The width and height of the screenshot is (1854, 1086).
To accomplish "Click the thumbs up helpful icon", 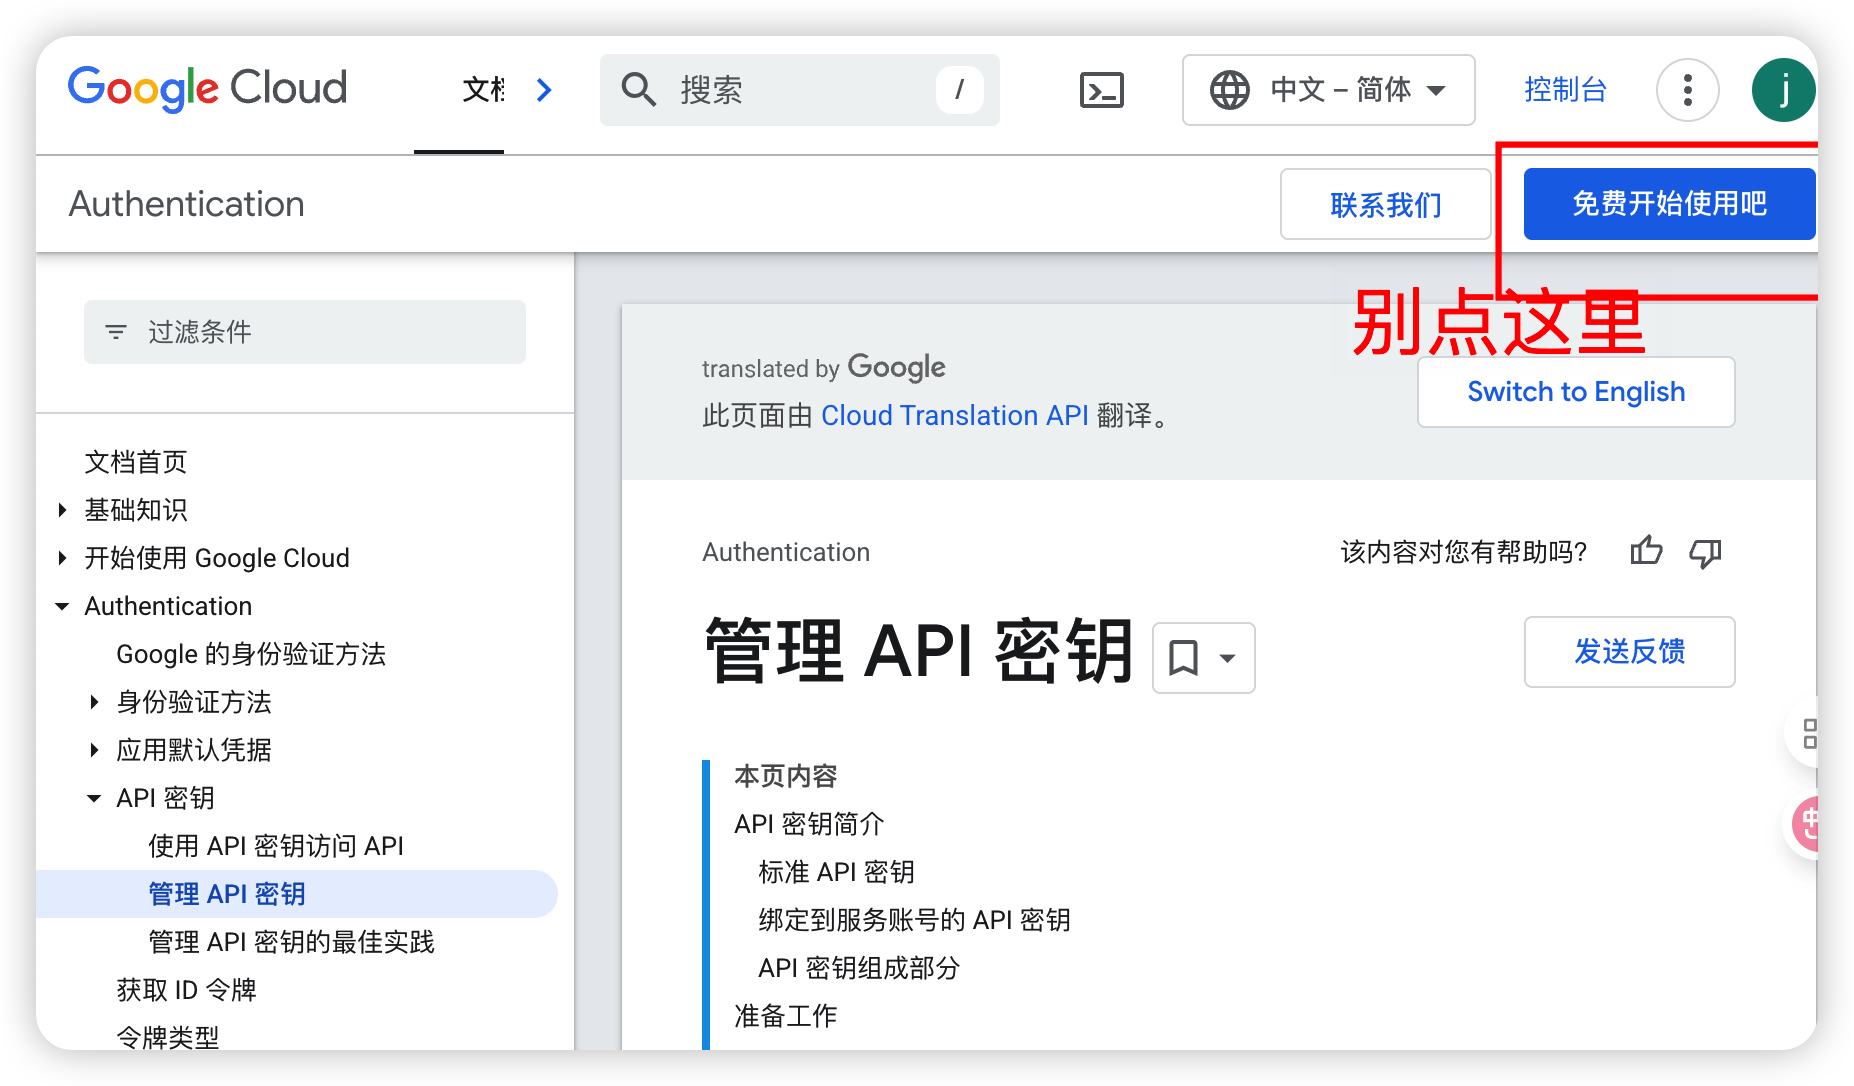I will tap(1646, 551).
